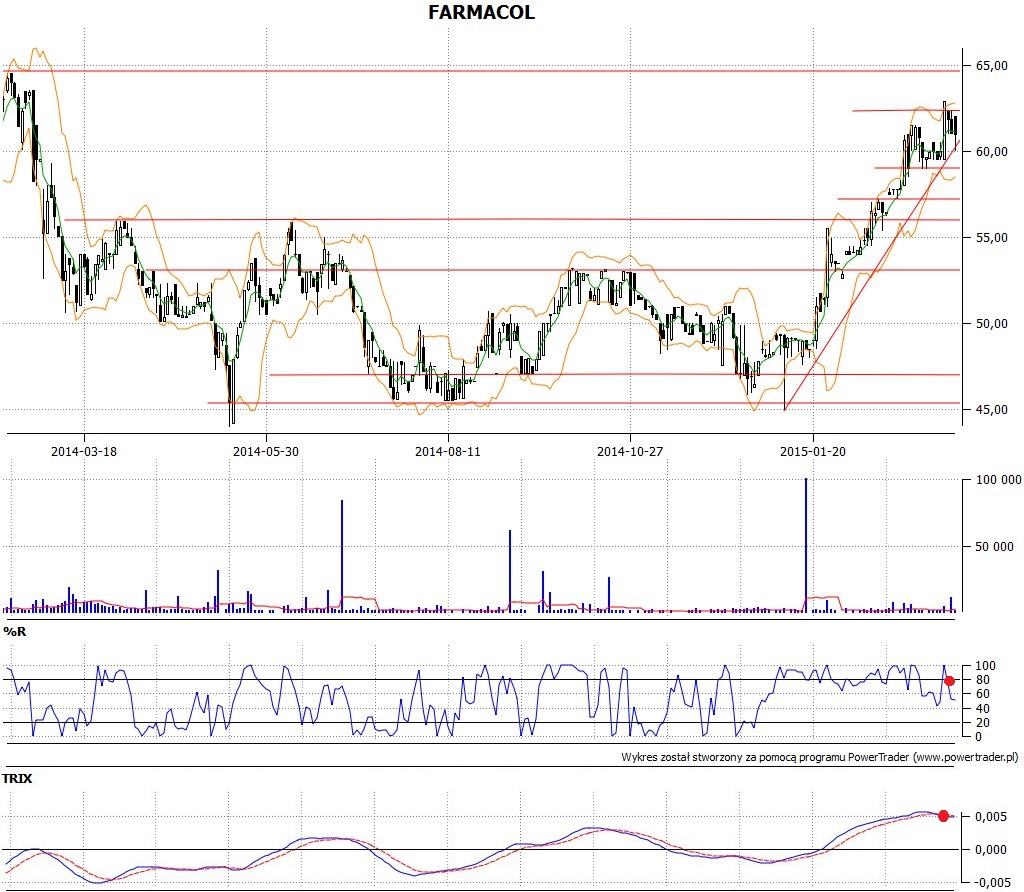Click the 50,00 price axis label
Screen dimensions: 1024x892
pos(991,324)
